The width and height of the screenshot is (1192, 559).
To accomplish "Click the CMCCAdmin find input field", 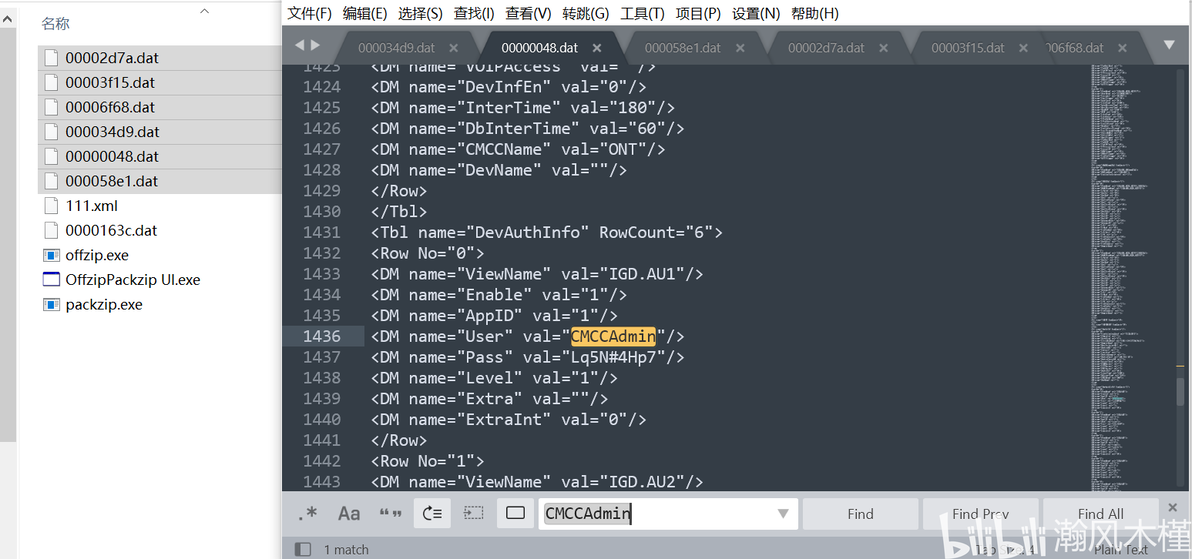I will (x=657, y=514).
